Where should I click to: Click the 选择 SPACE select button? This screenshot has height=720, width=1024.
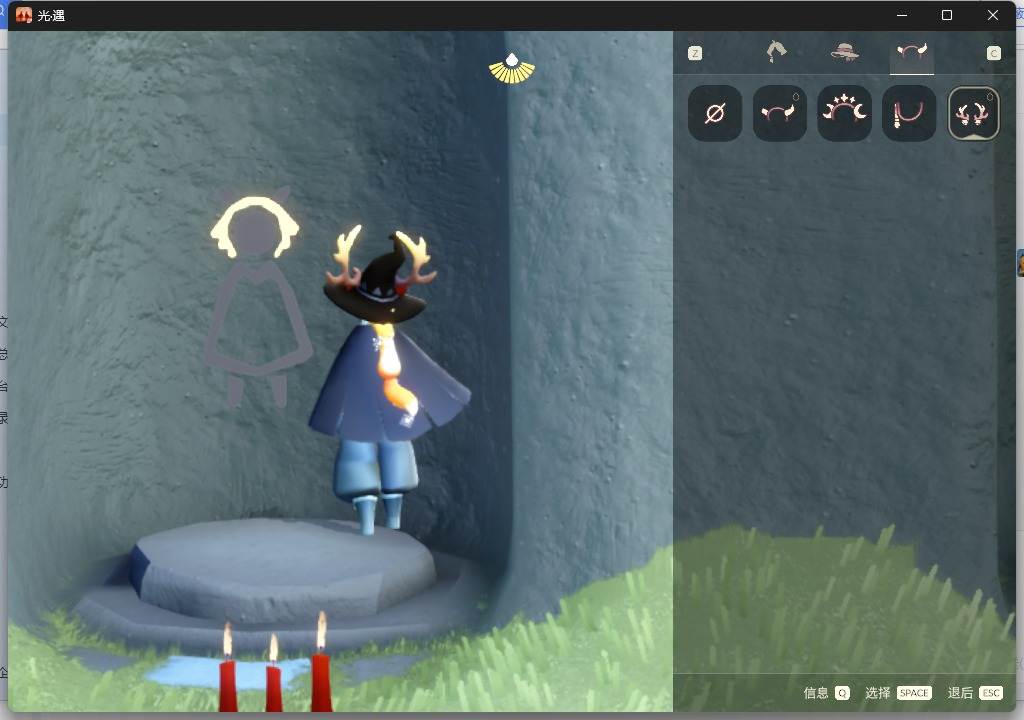(x=898, y=693)
